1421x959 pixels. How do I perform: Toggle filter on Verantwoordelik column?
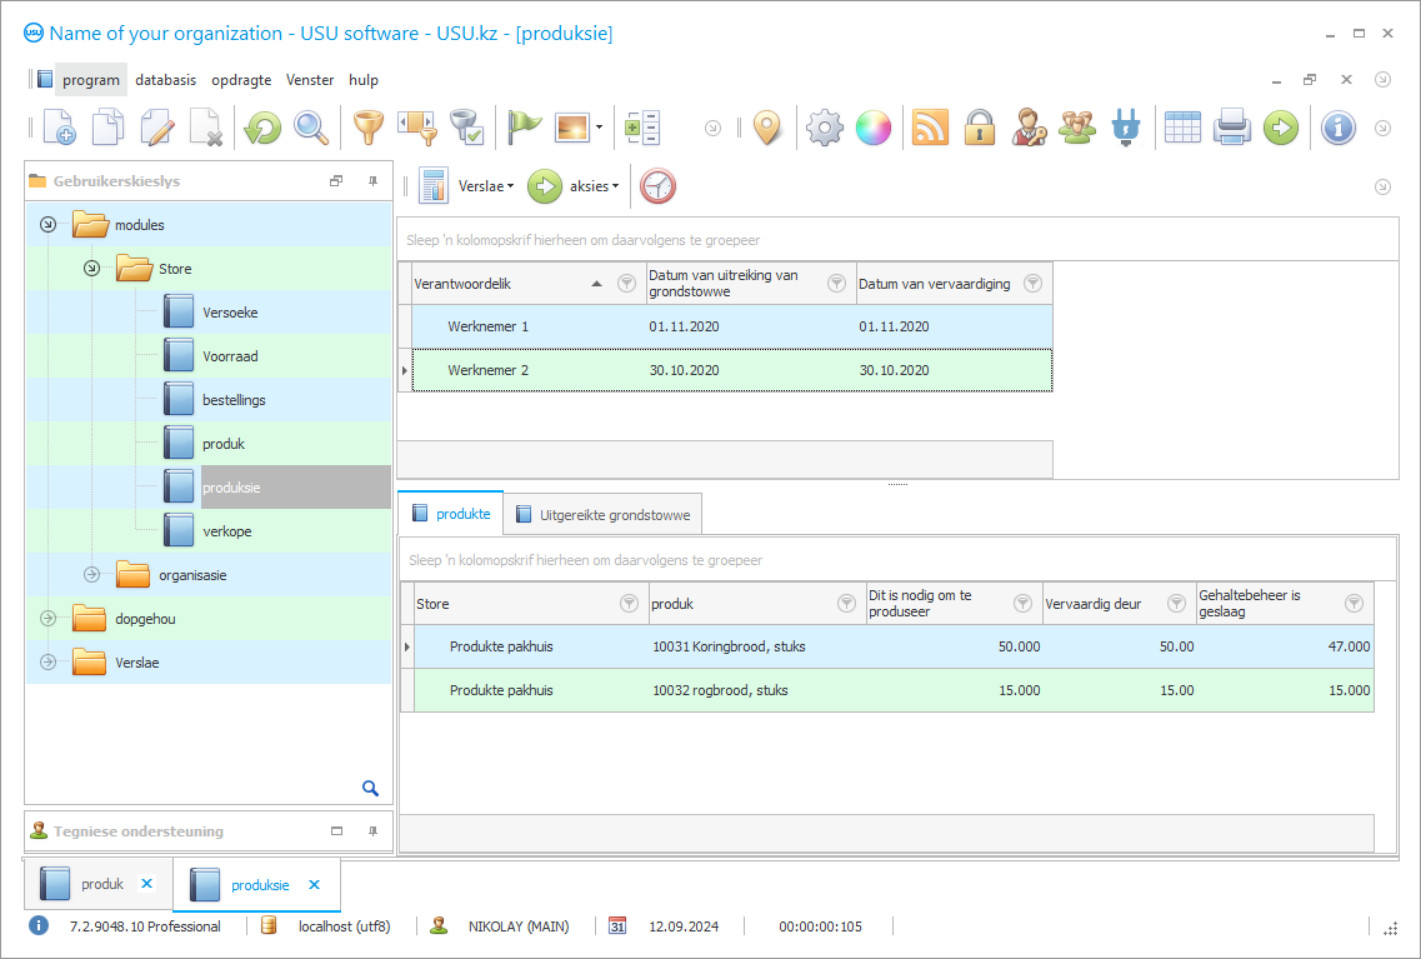(627, 284)
